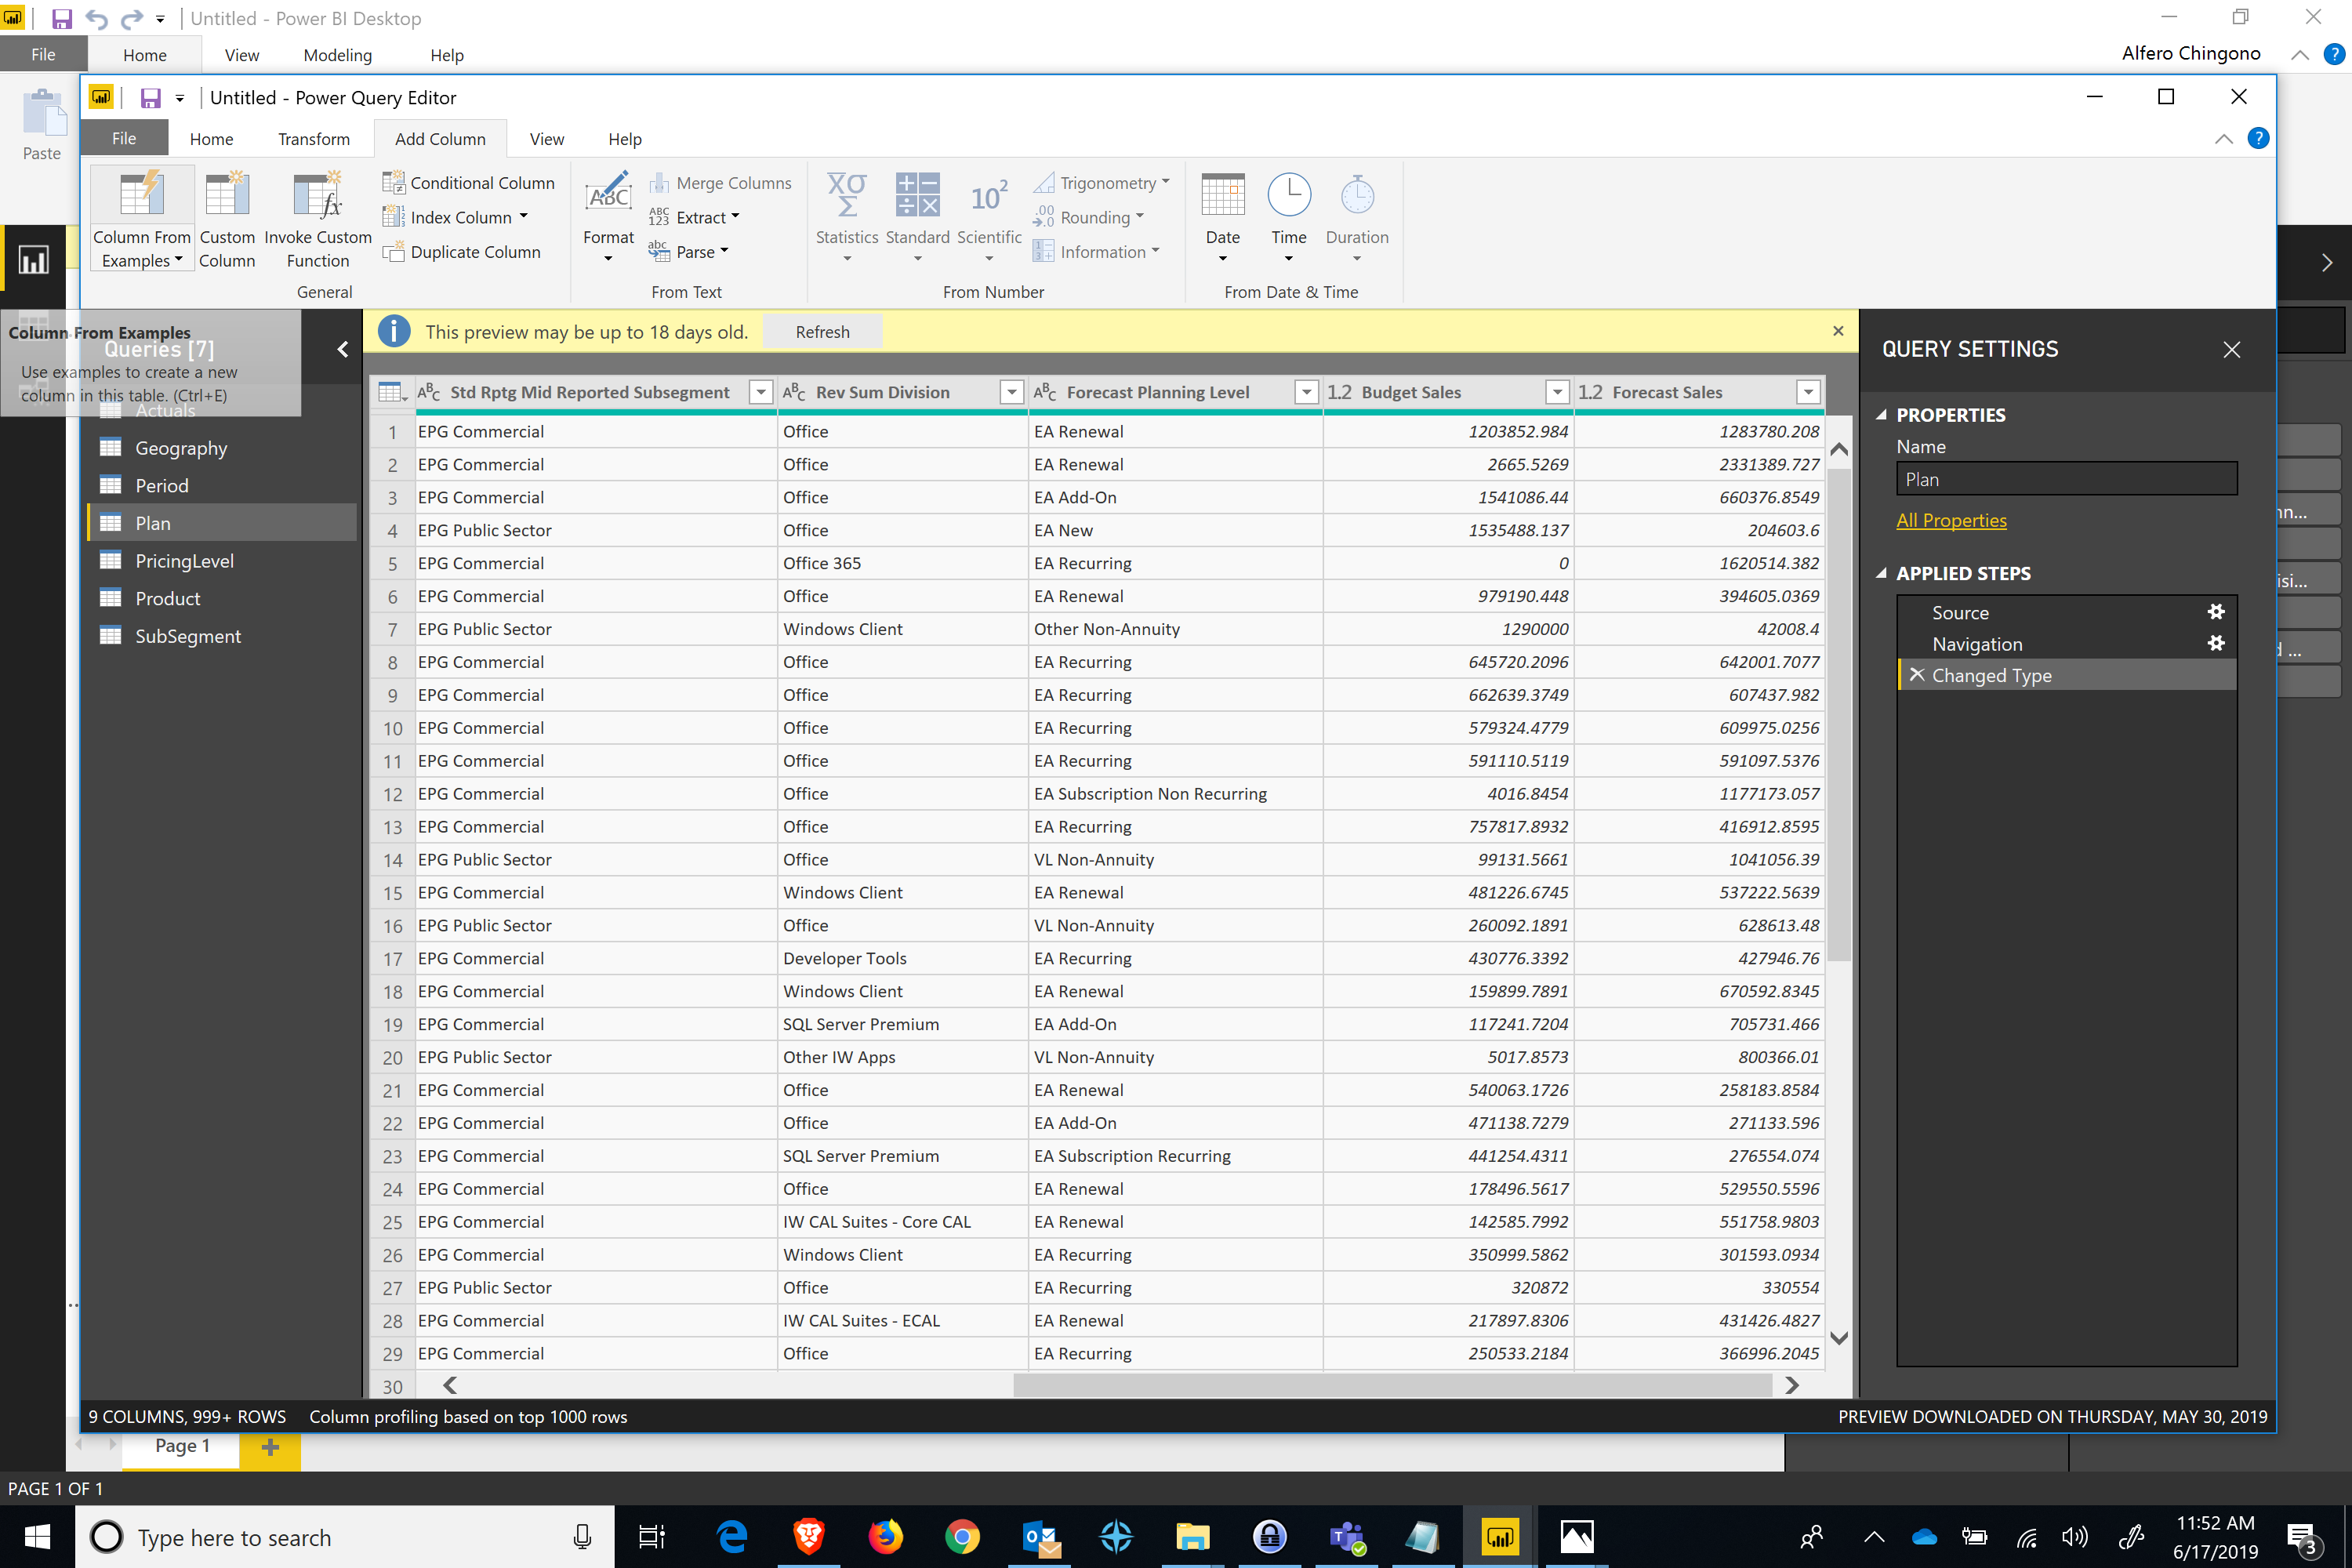Click Duplicate Column

[462, 252]
